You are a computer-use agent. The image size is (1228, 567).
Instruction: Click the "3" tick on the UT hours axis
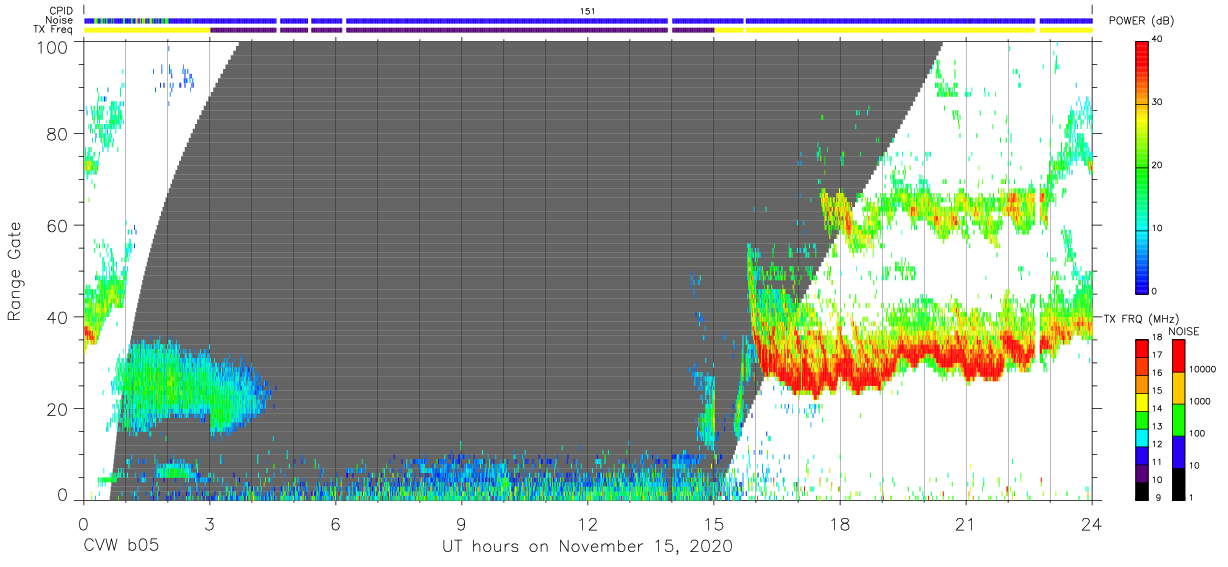point(209,522)
